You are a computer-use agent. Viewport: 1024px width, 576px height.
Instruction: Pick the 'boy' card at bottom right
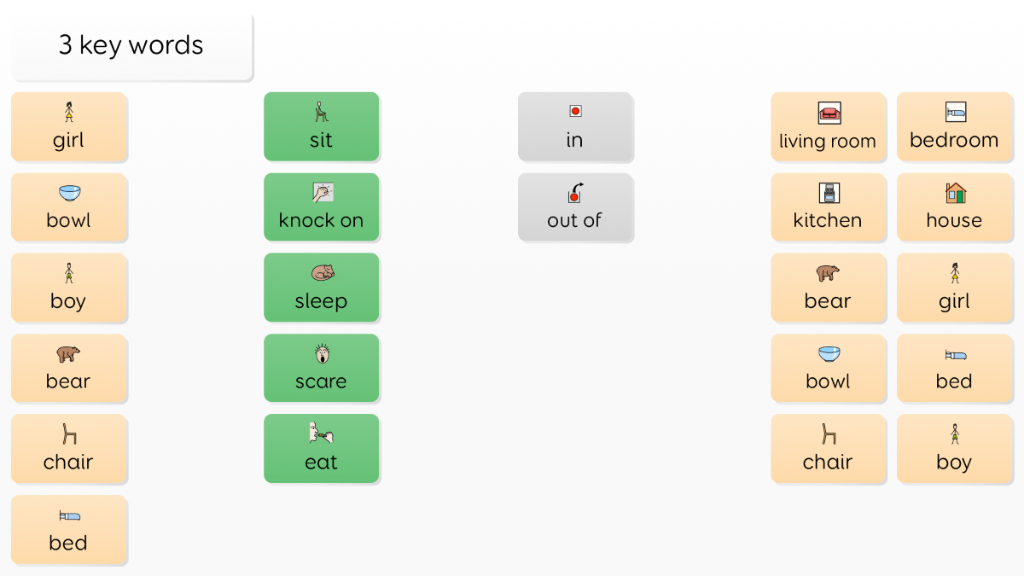point(955,449)
